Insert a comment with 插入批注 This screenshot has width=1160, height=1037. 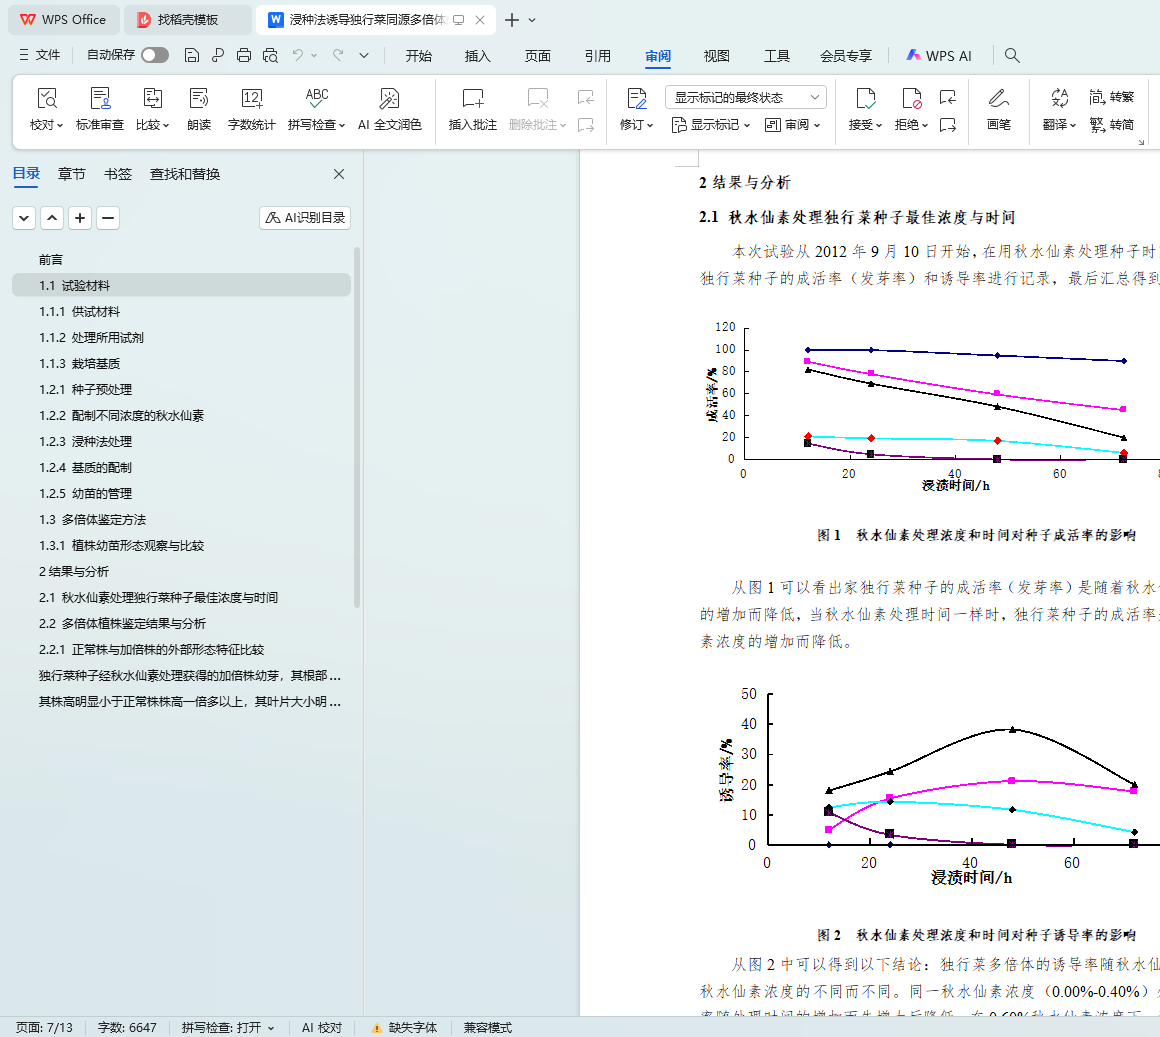click(473, 109)
